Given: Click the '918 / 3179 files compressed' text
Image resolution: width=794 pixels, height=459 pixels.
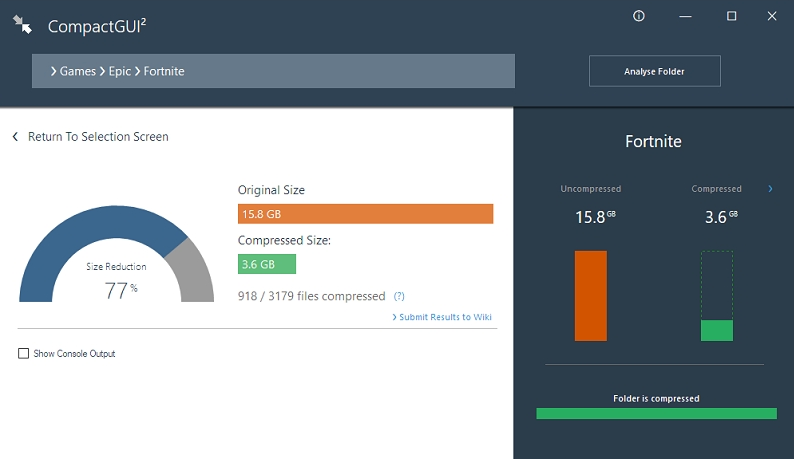Looking at the screenshot, I should (311, 296).
